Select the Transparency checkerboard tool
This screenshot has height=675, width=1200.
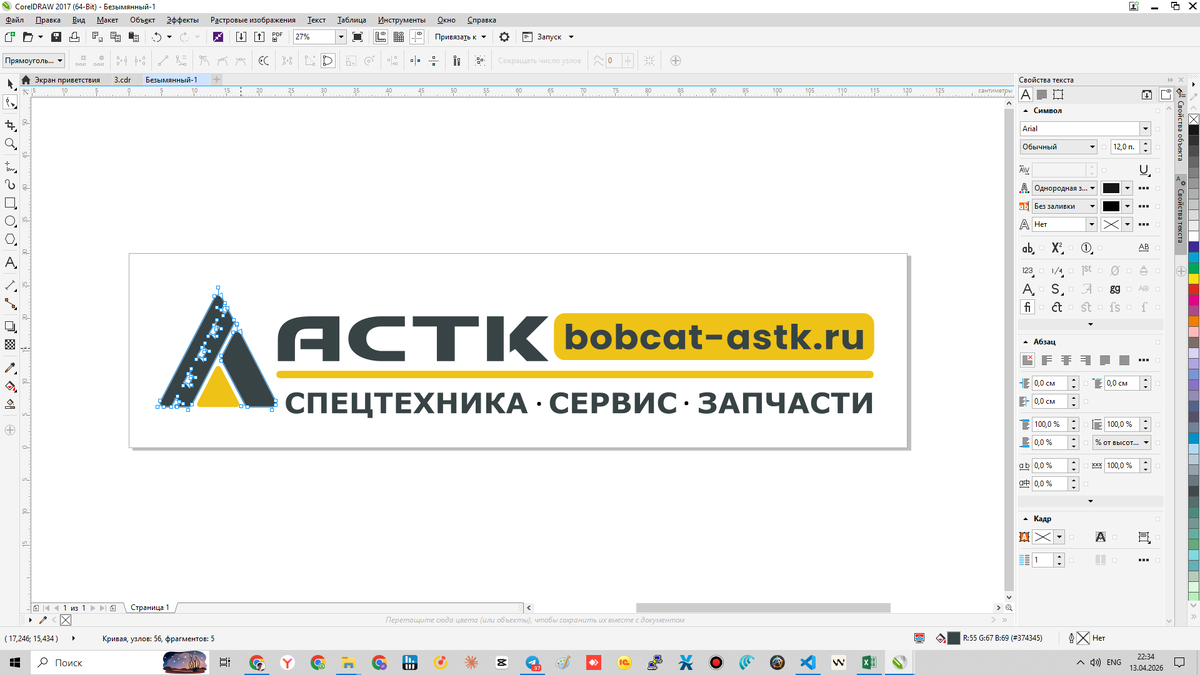coord(10,345)
